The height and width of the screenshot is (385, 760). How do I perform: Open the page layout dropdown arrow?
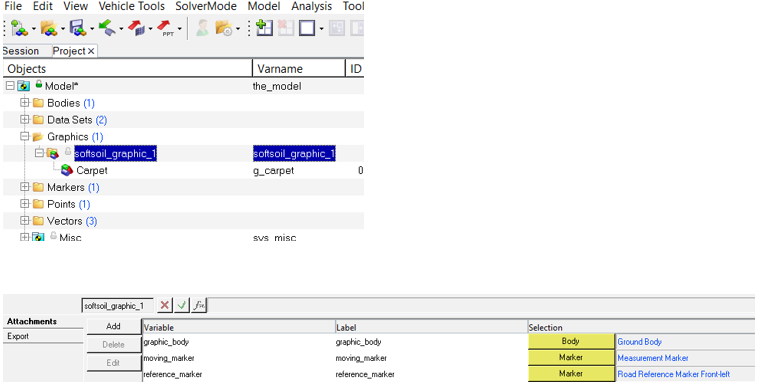[x=321, y=29]
